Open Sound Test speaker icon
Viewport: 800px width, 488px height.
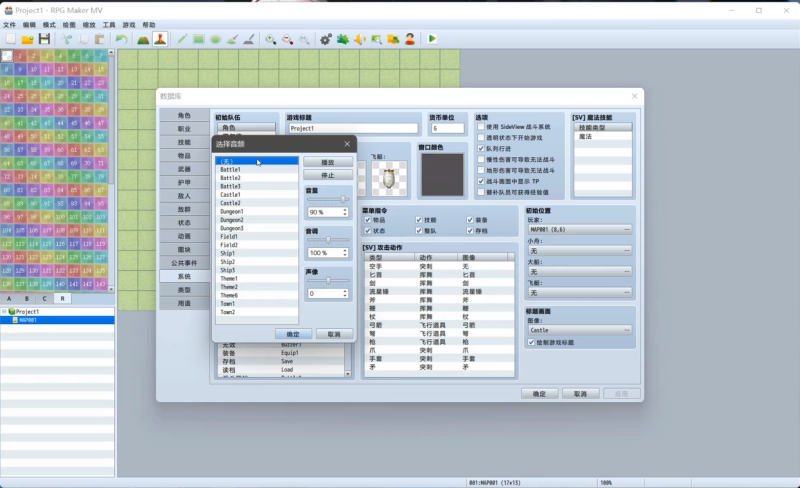[x=360, y=39]
